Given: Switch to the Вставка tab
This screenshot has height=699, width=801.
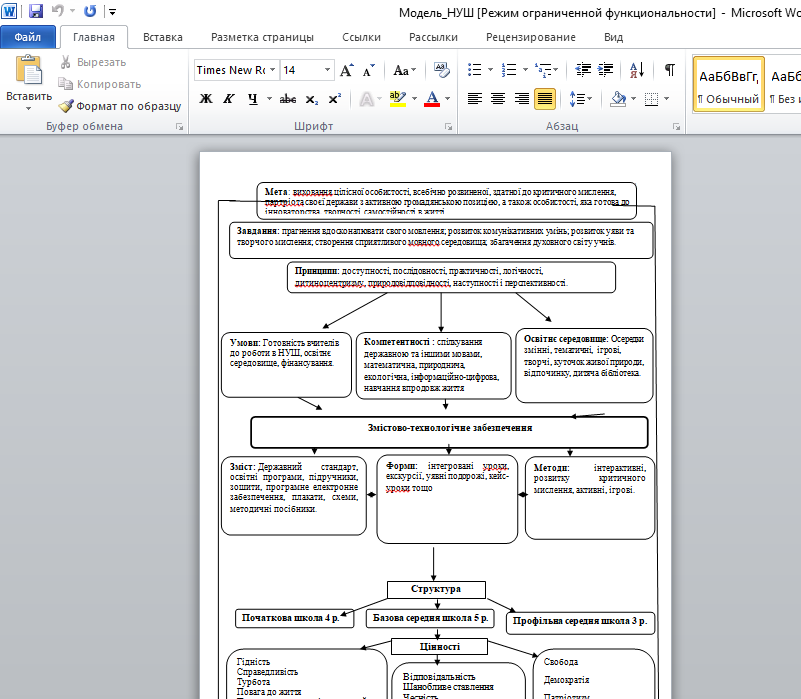Looking at the screenshot, I should pyautogui.click(x=162, y=37).
